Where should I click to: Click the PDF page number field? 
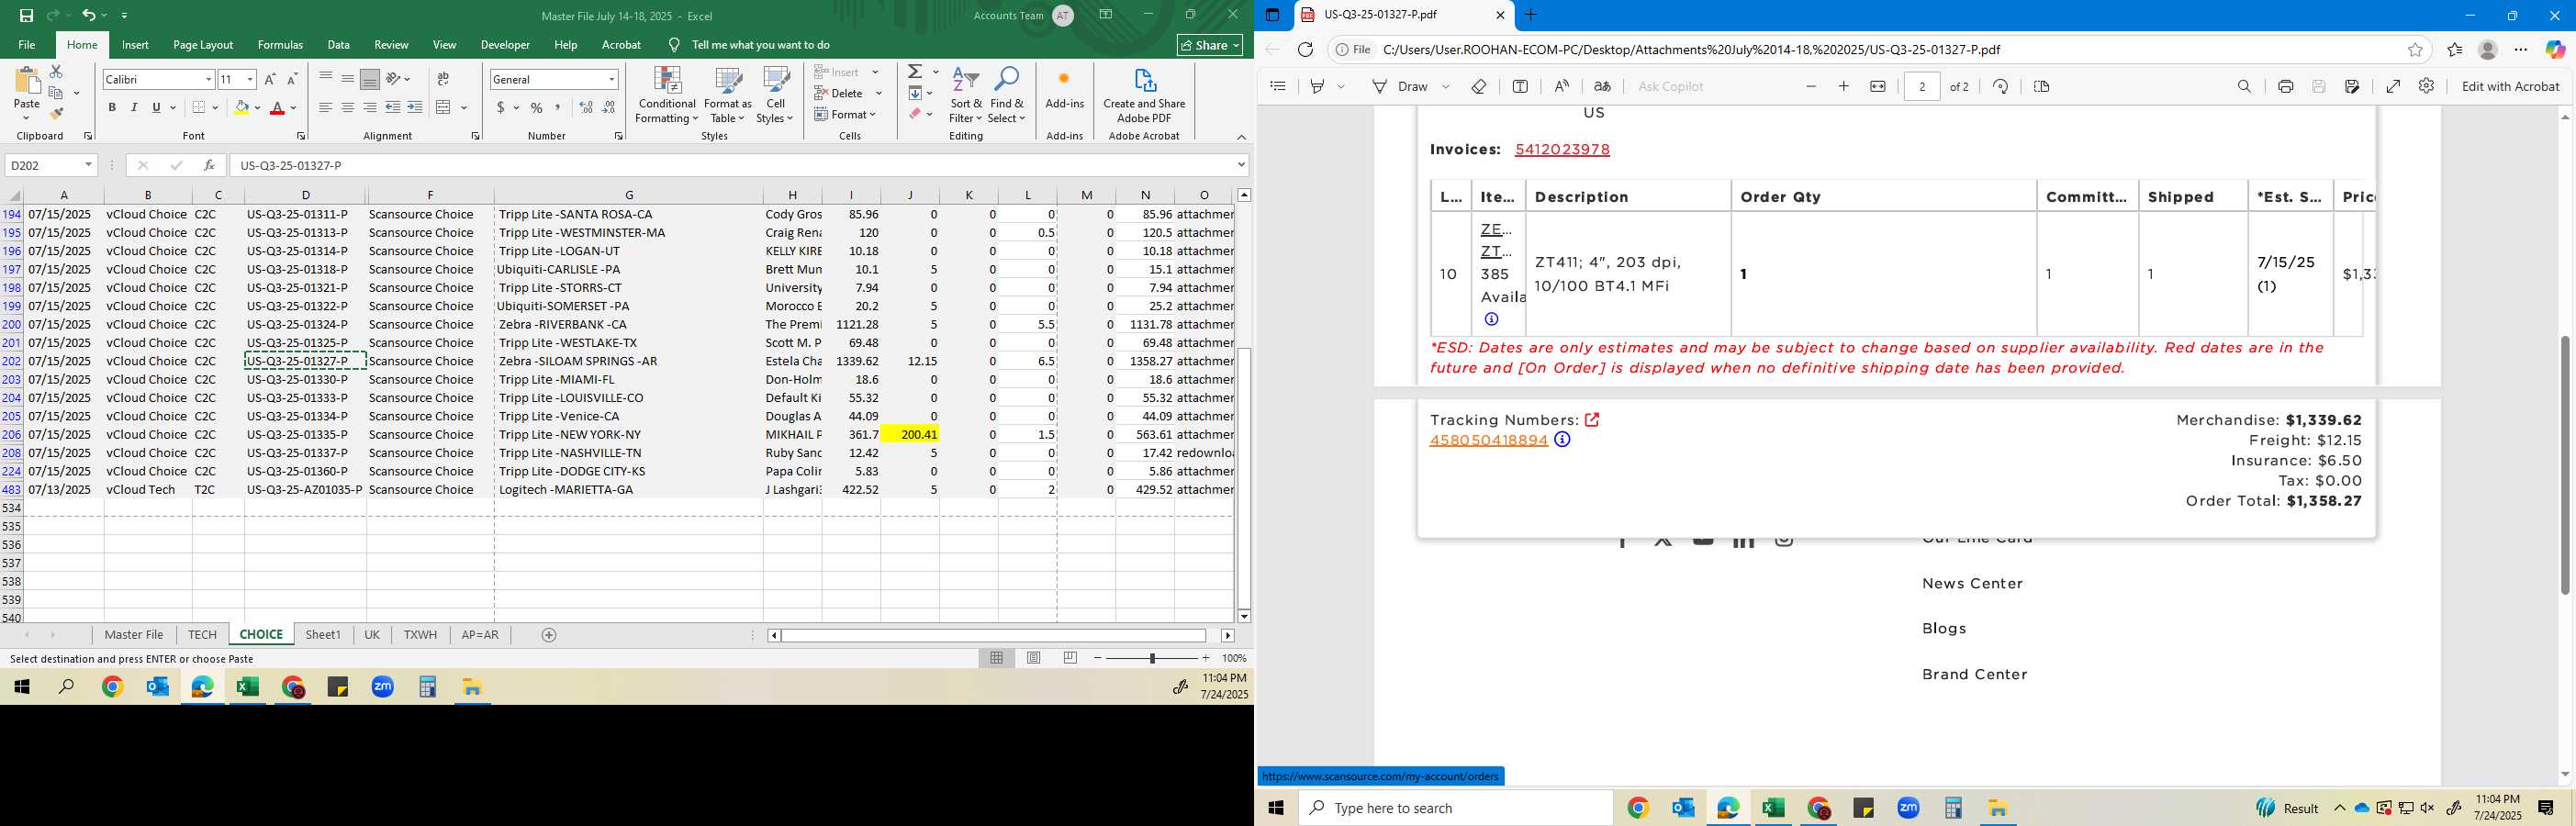tap(1922, 86)
